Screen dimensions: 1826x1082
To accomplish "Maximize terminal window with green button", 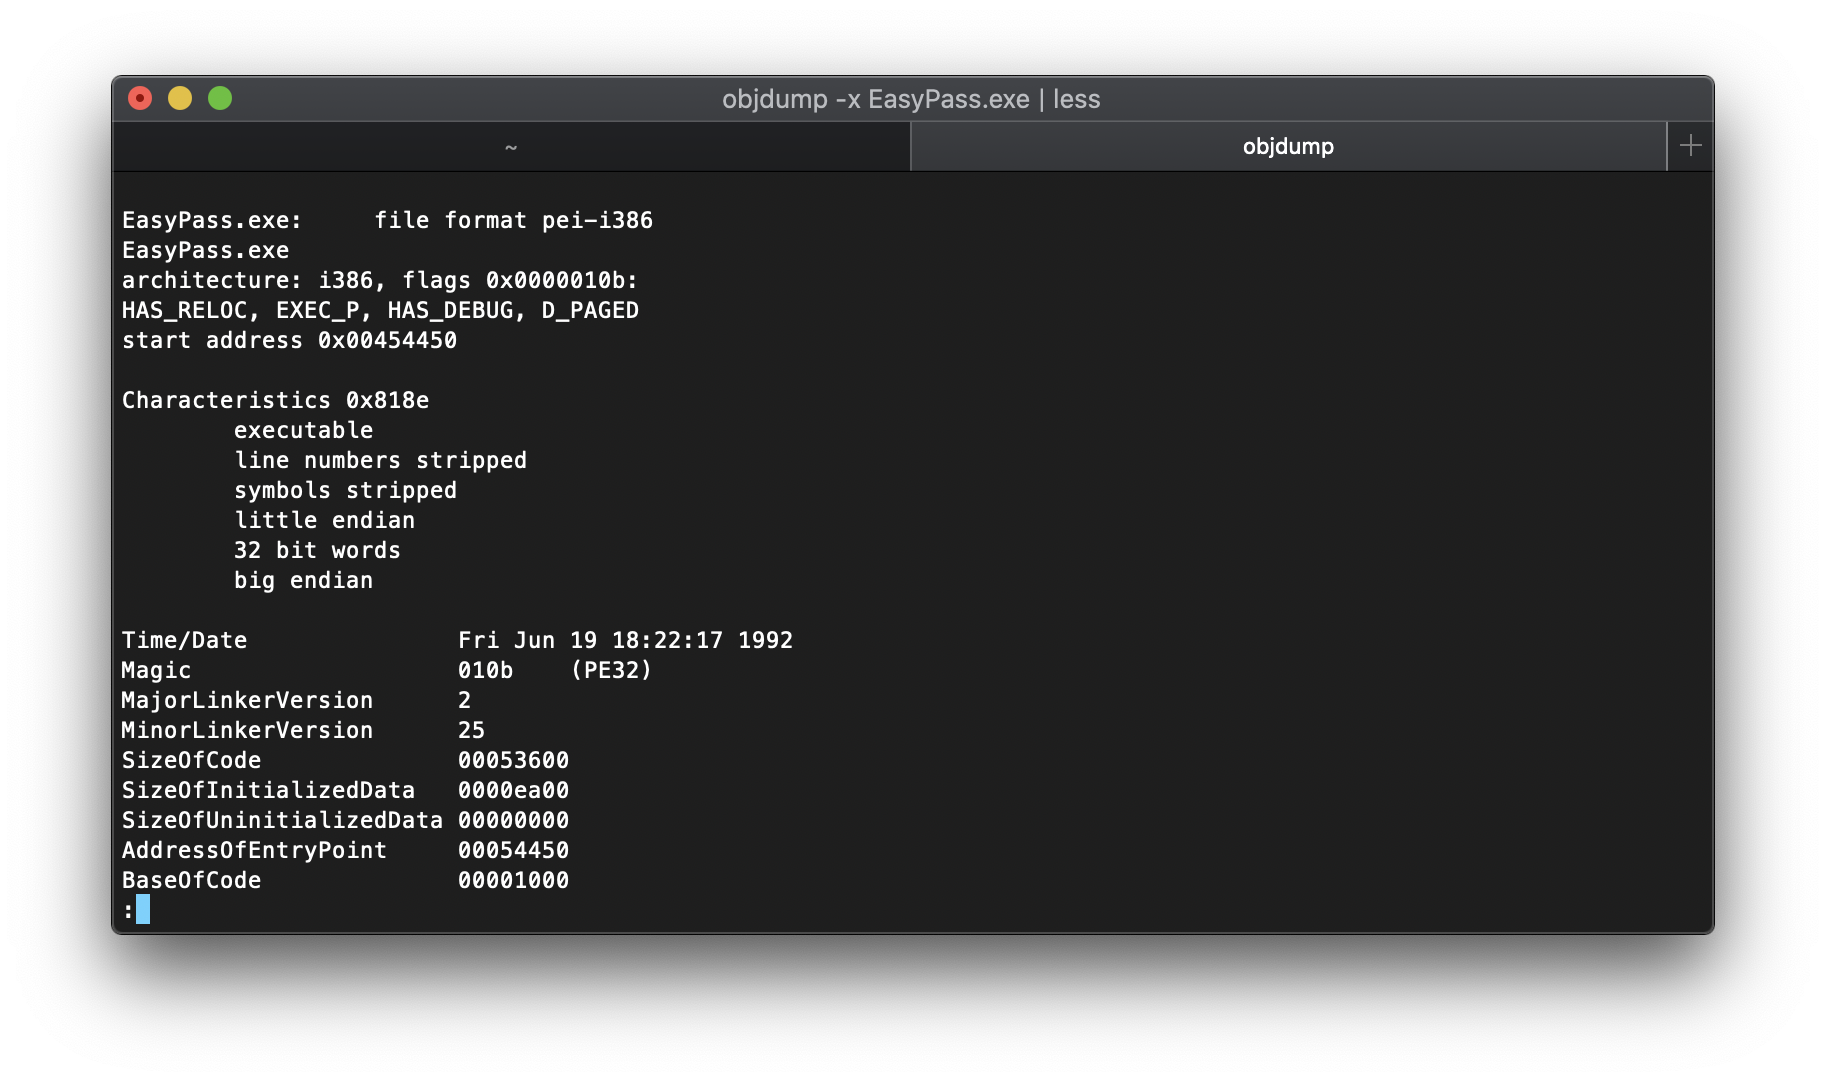I will pos(220,98).
